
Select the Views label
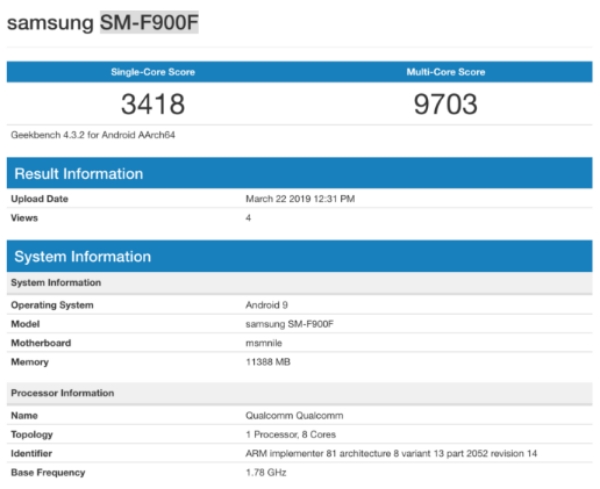pos(24,218)
